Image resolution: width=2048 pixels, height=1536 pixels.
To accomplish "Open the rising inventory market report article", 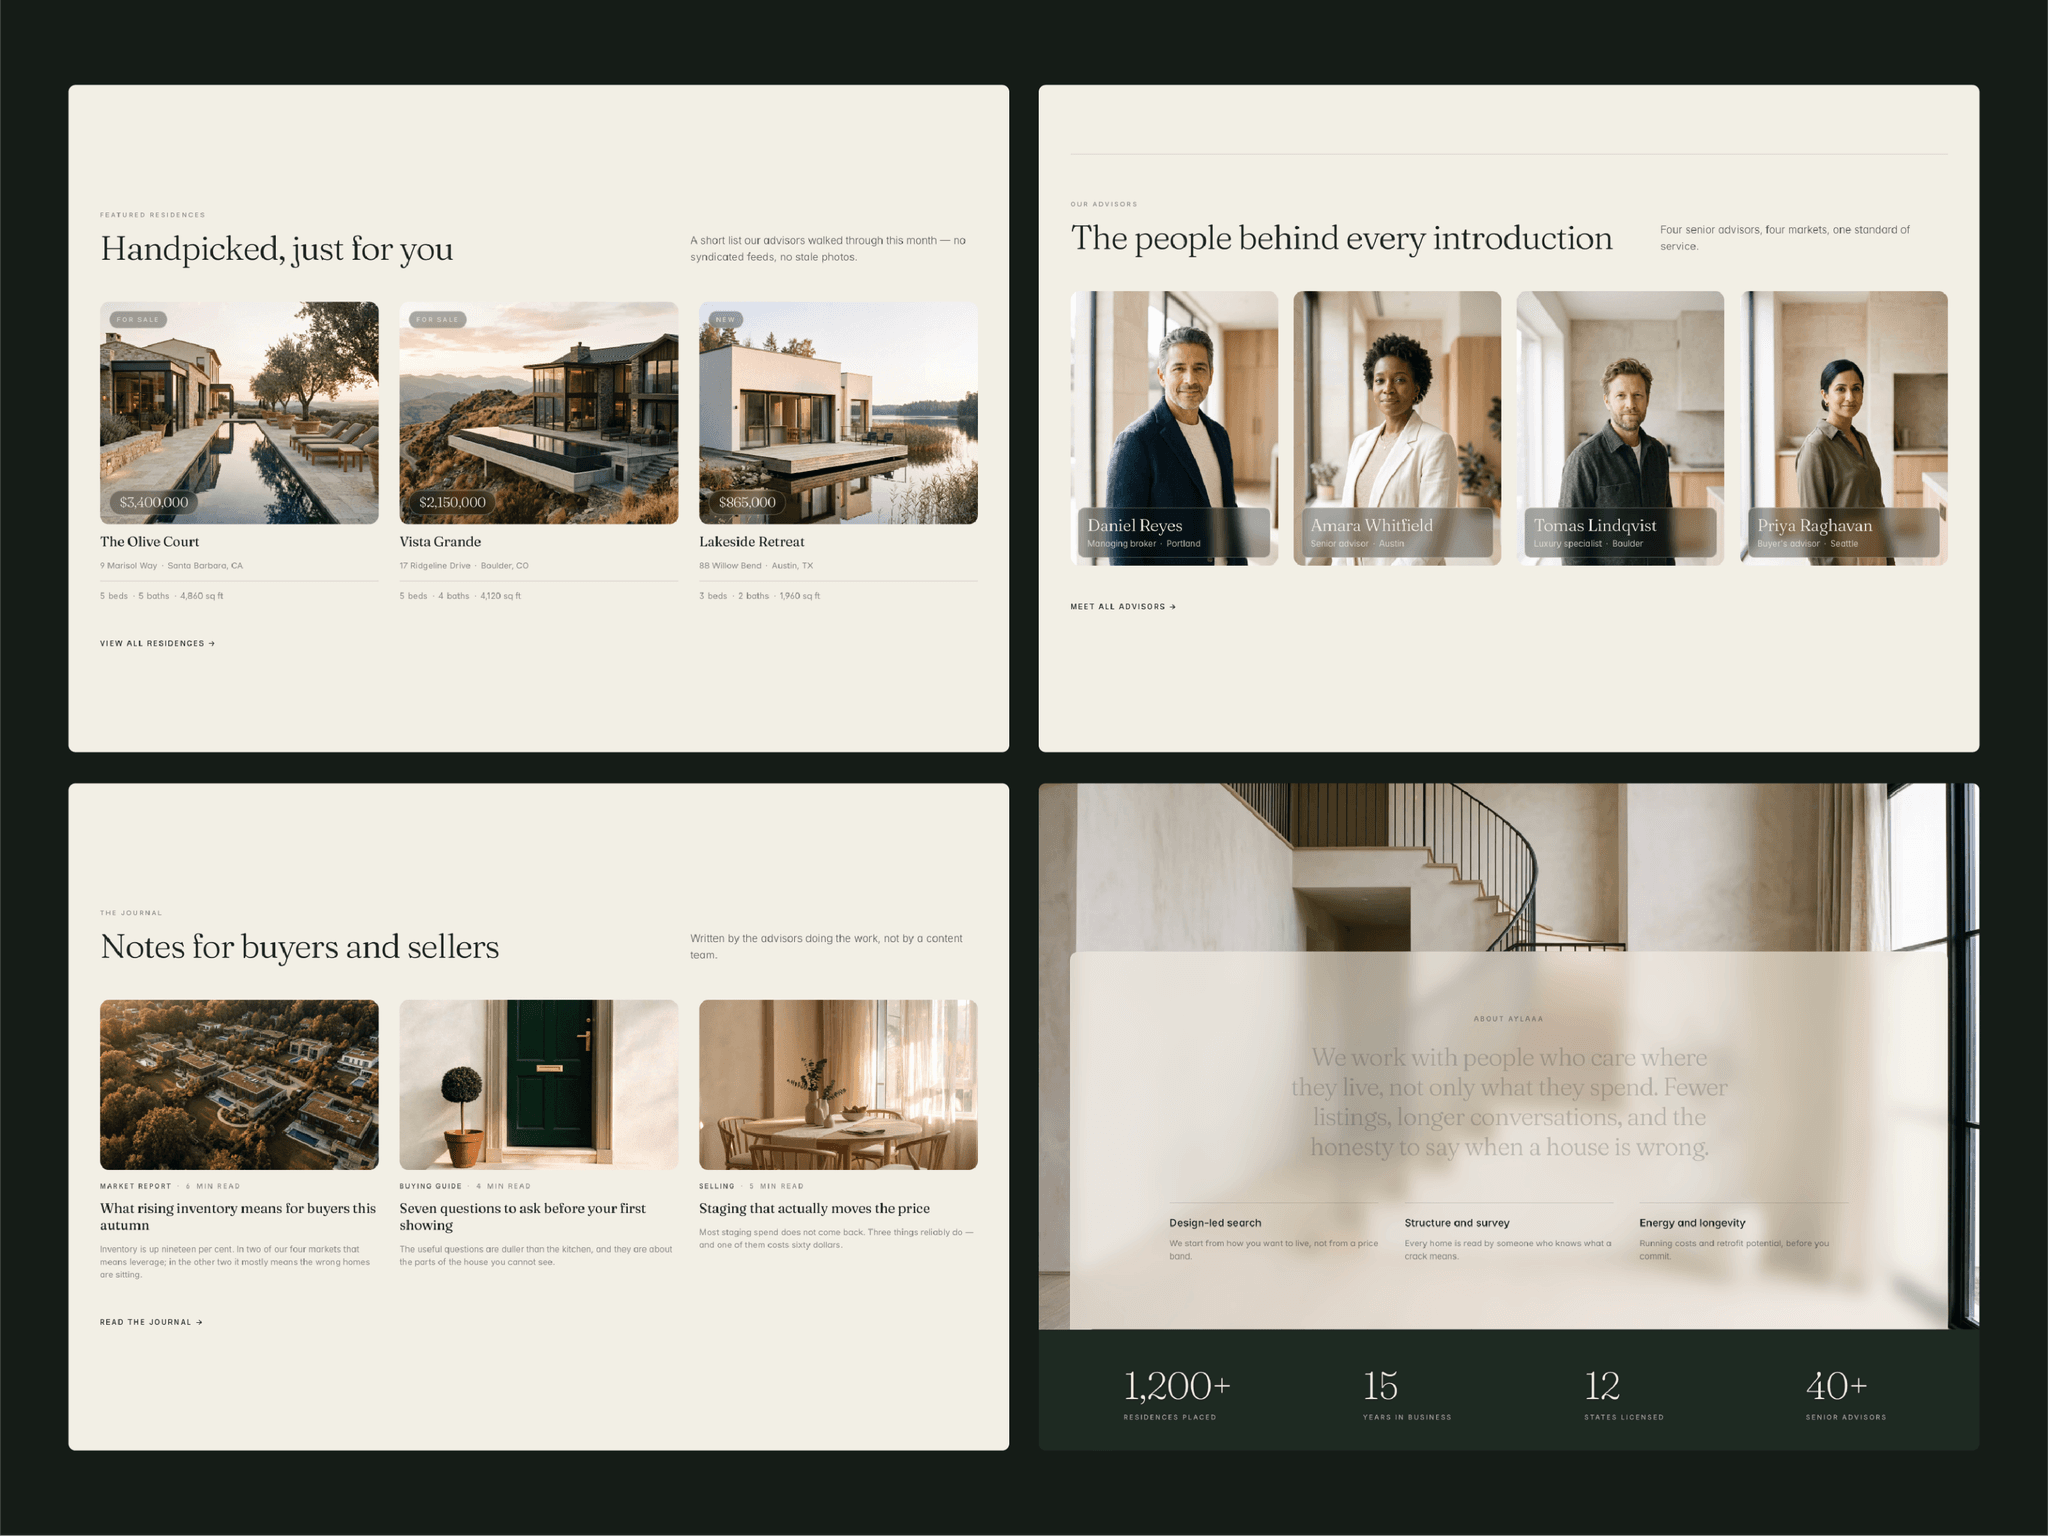I will point(238,1217).
